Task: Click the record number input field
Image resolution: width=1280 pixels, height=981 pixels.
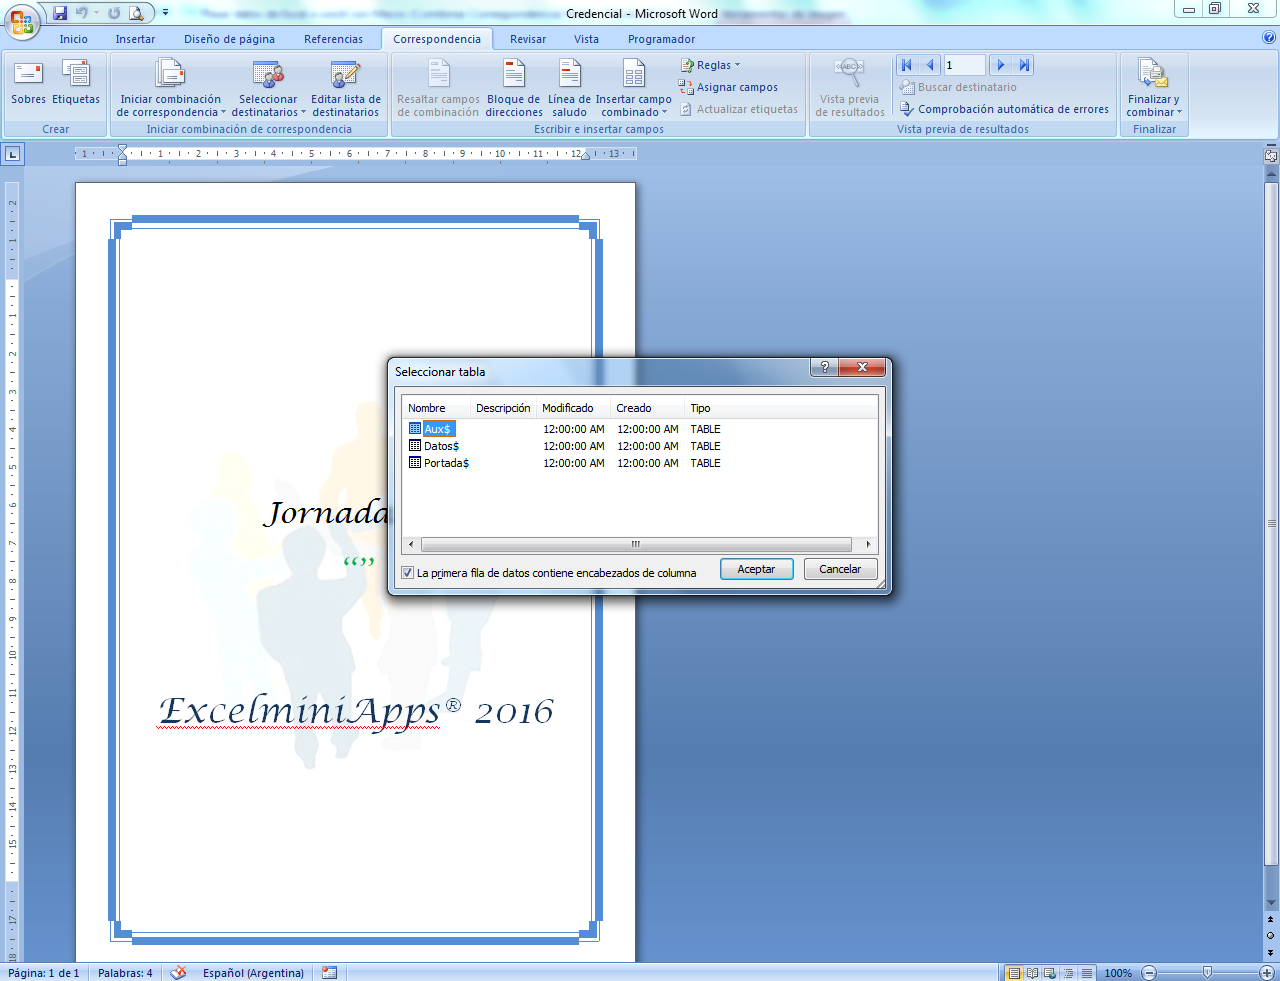Action: tap(964, 65)
